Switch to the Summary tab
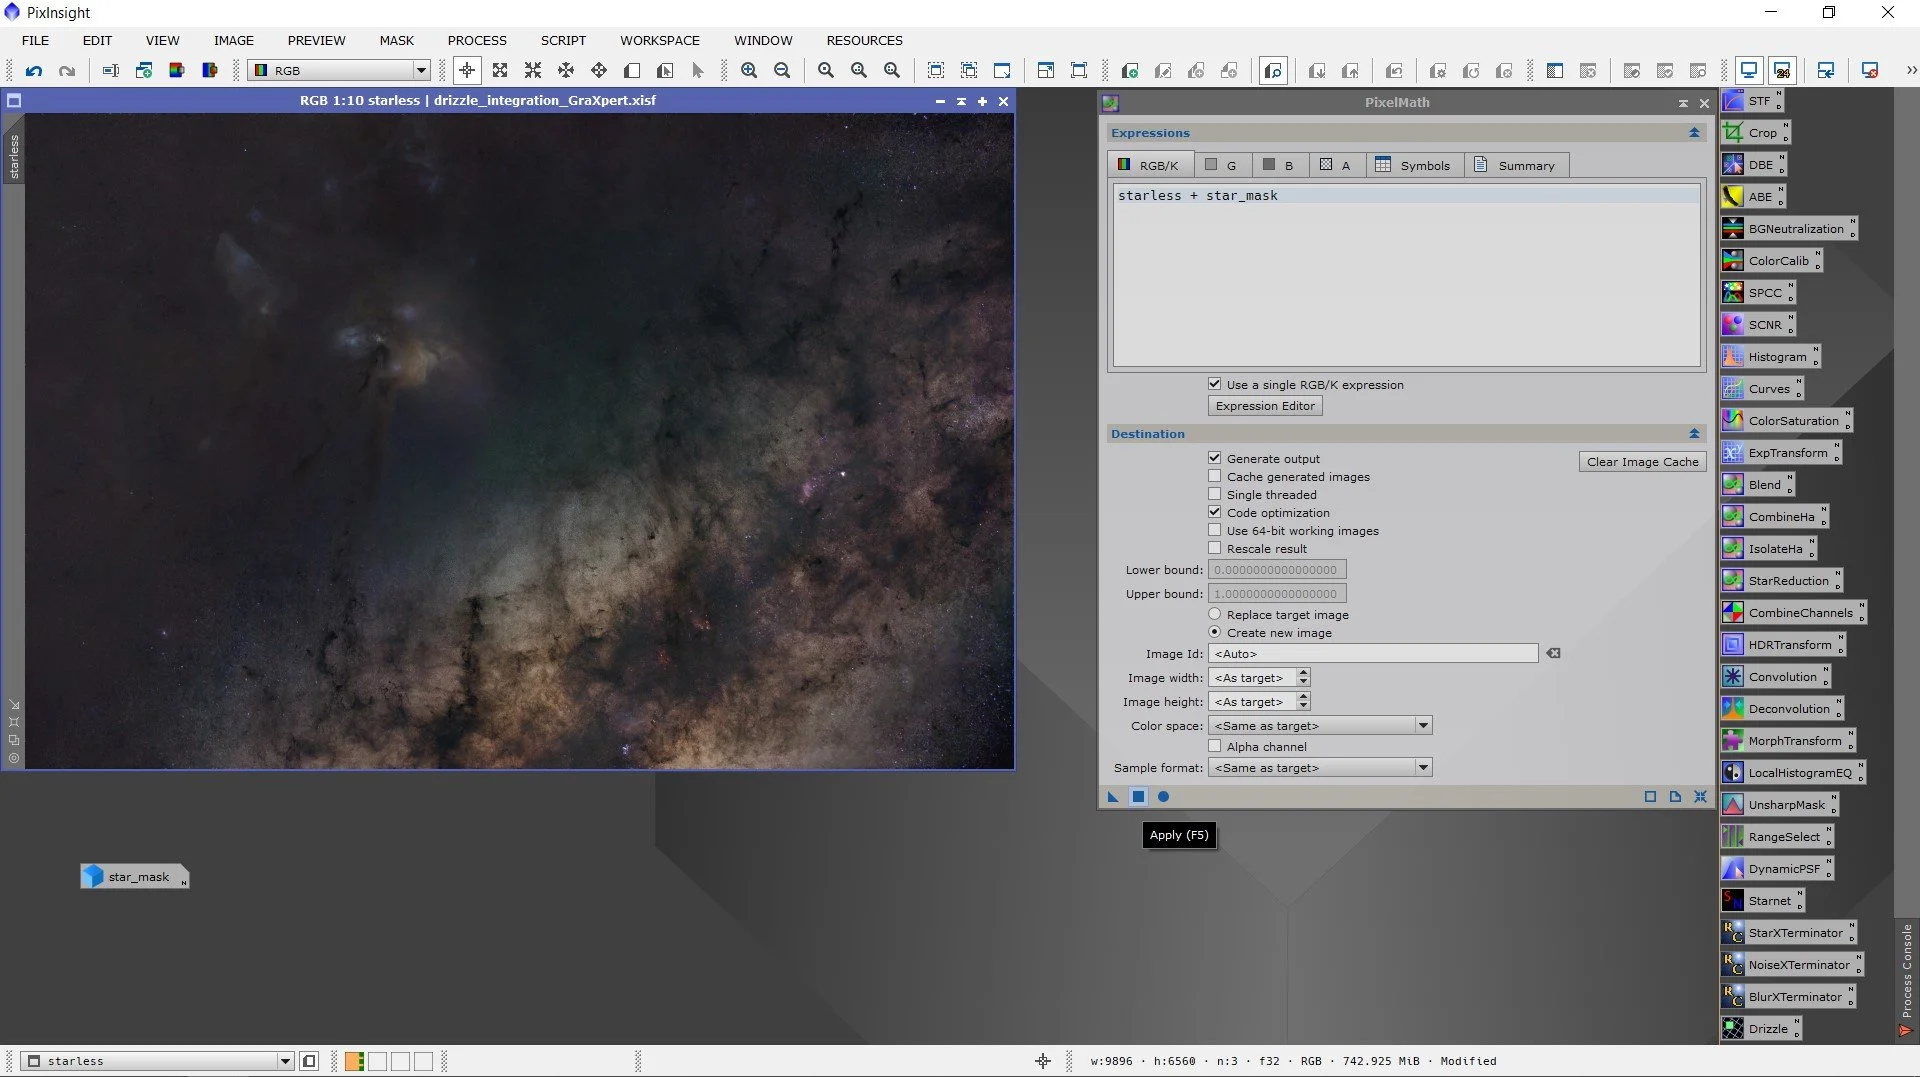 coord(1514,165)
